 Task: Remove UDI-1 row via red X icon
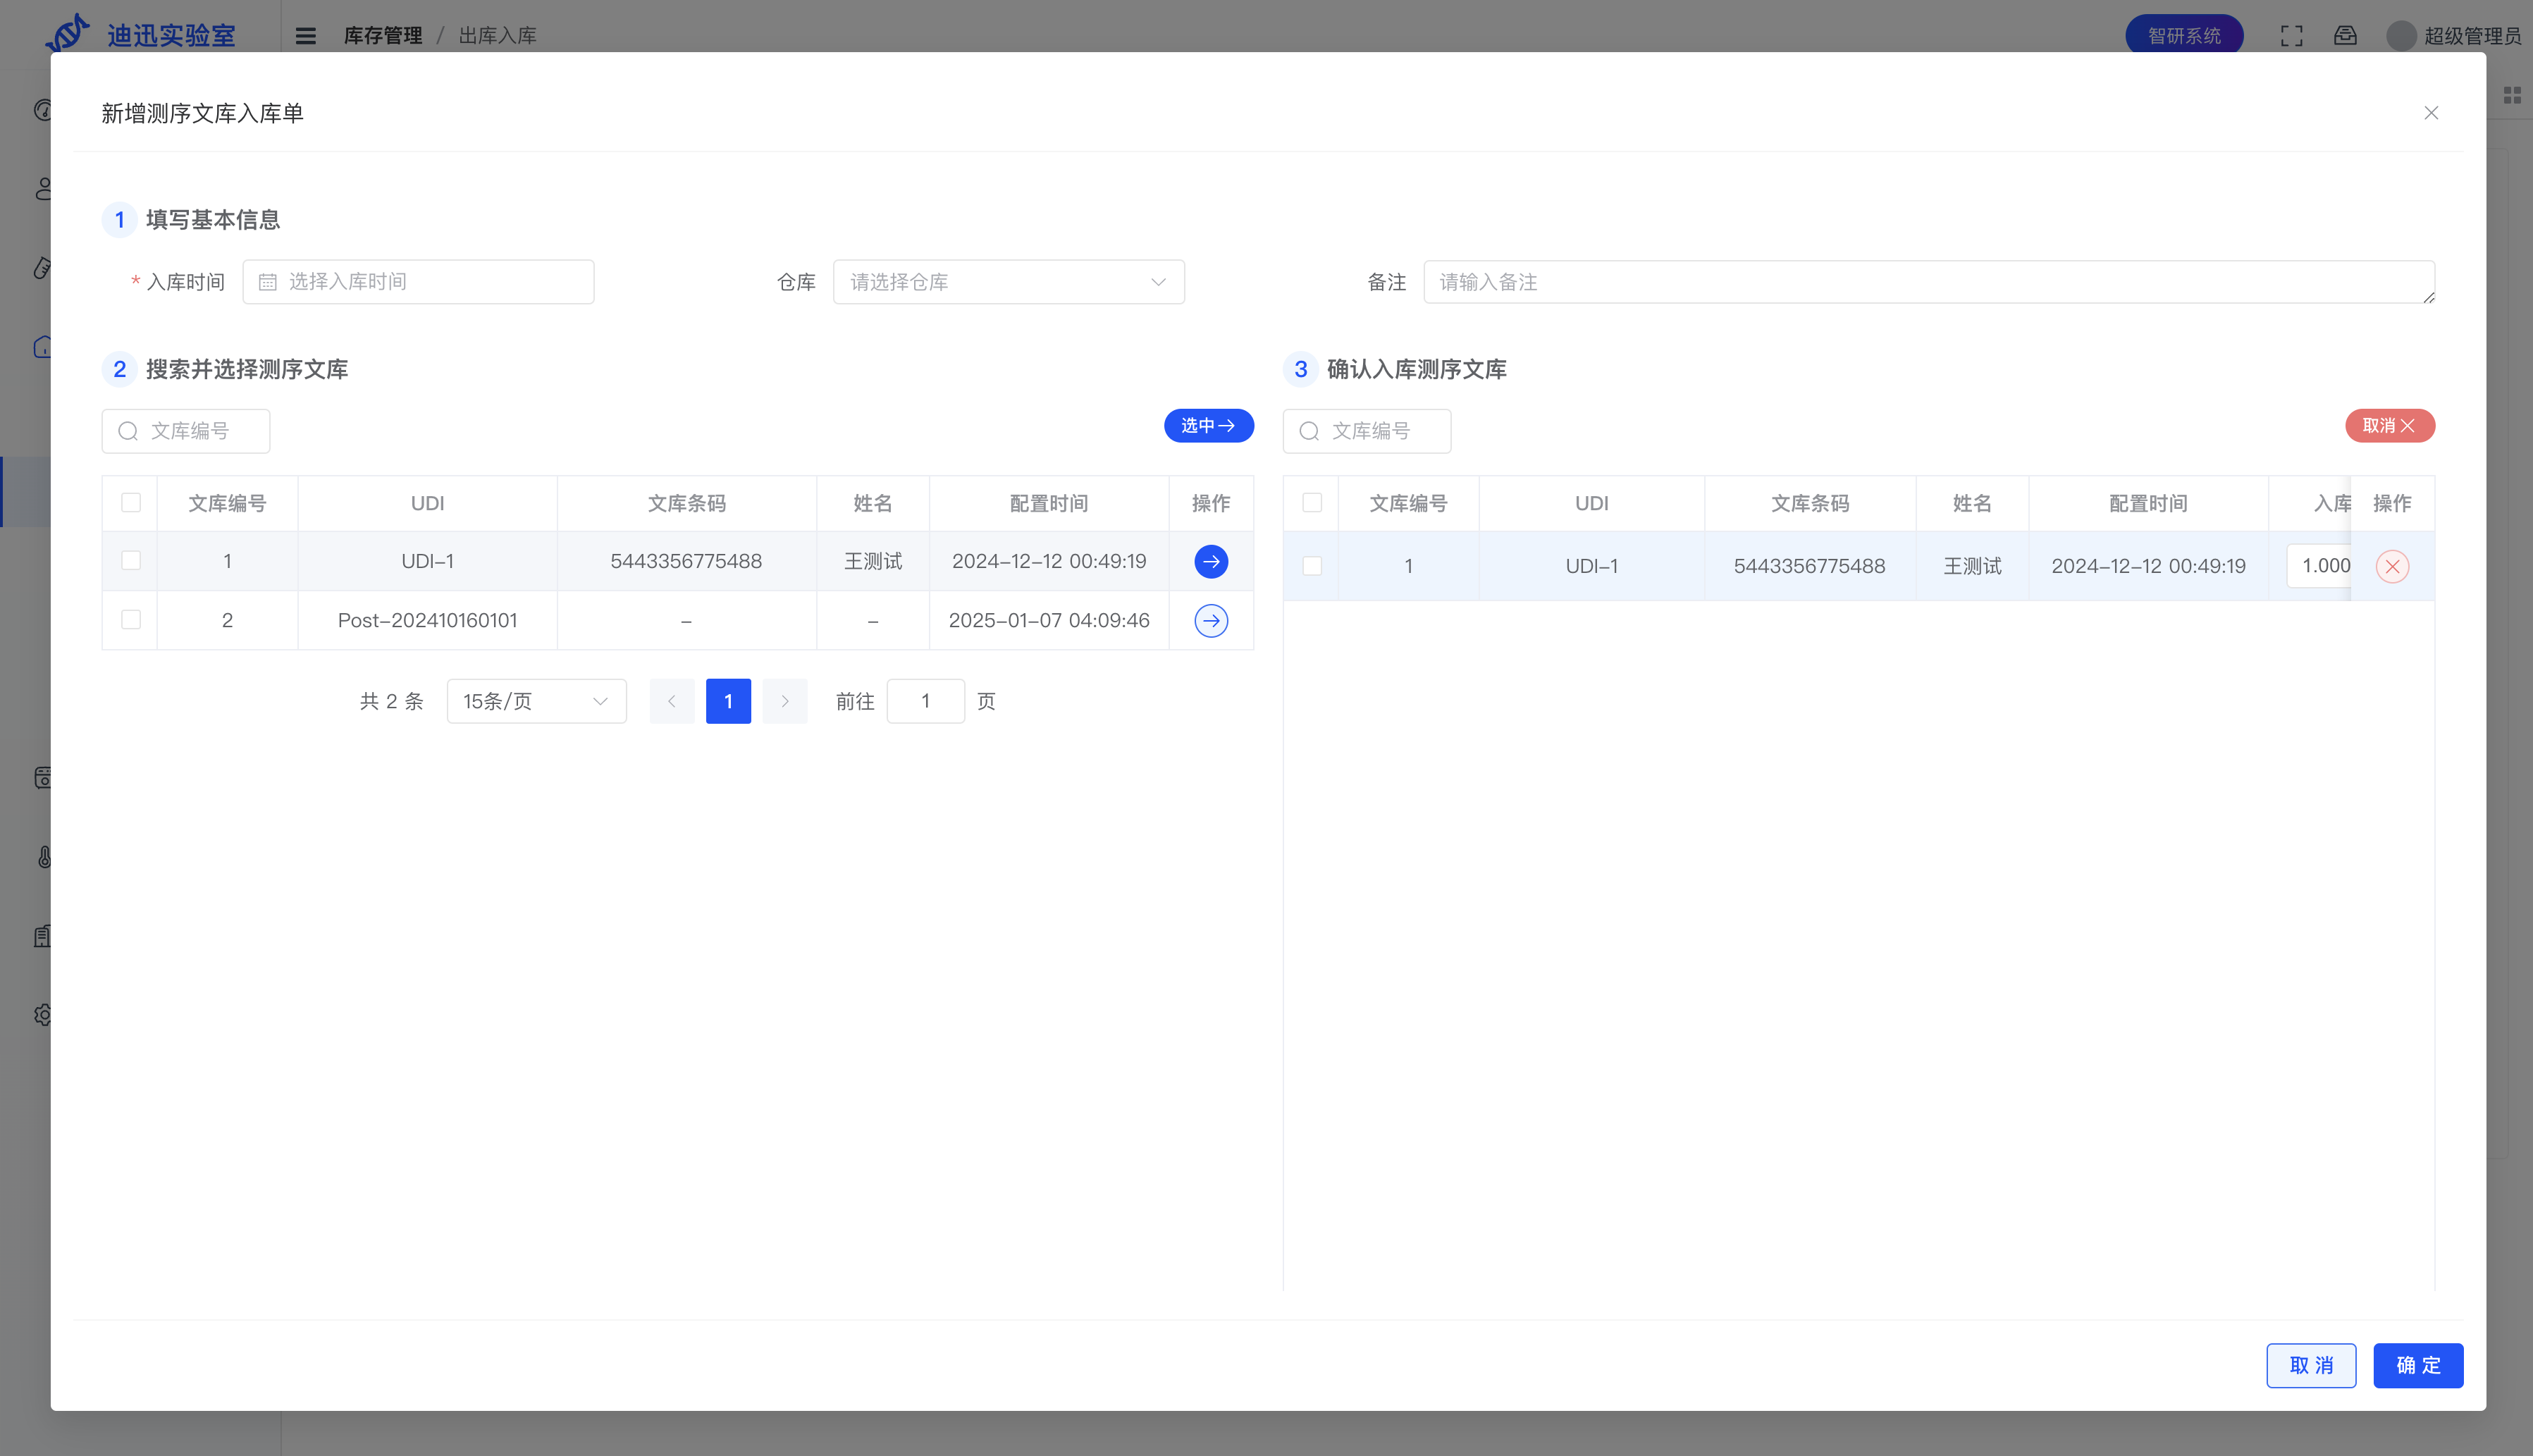pos(2391,566)
